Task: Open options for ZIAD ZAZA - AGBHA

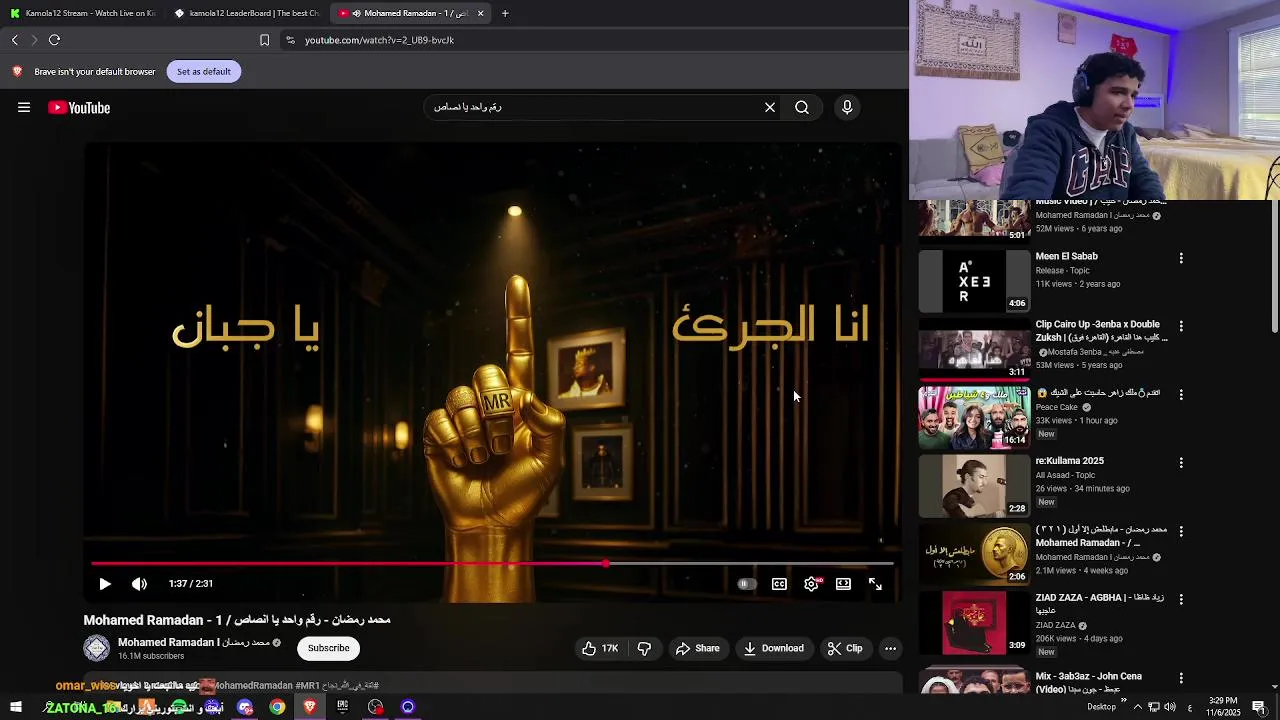Action: pyautogui.click(x=1181, y=599)
